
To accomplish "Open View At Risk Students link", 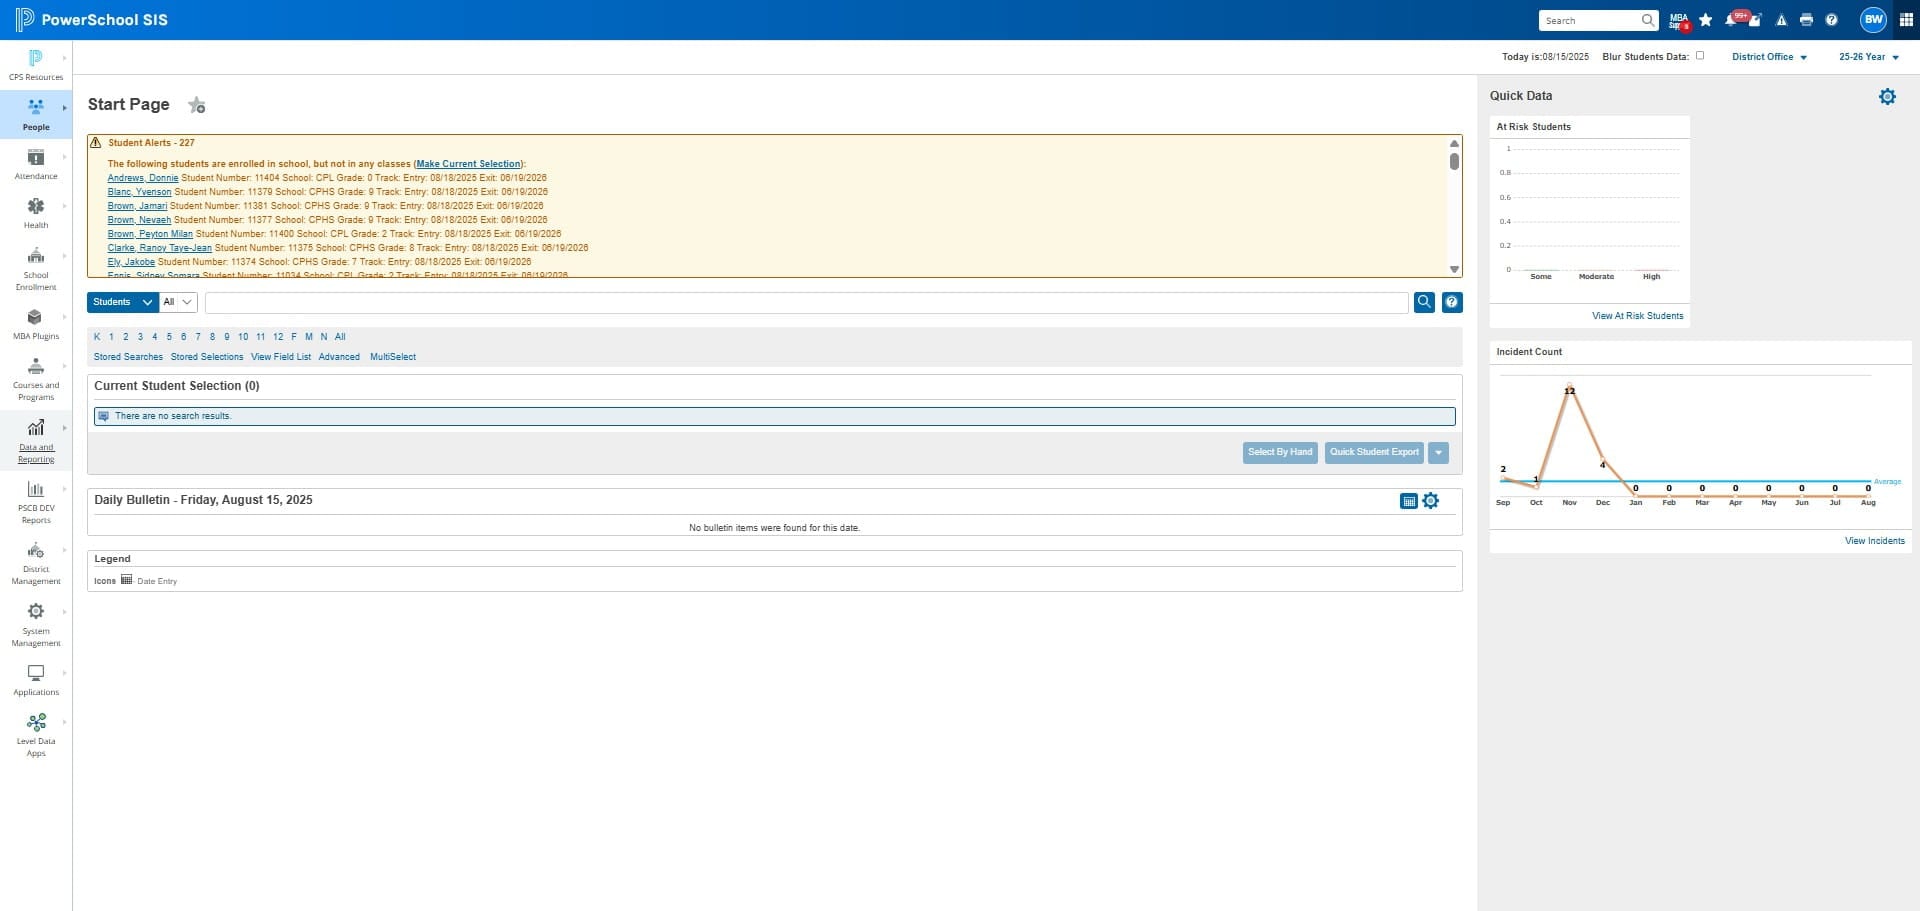I will (x=1637, y=316).
